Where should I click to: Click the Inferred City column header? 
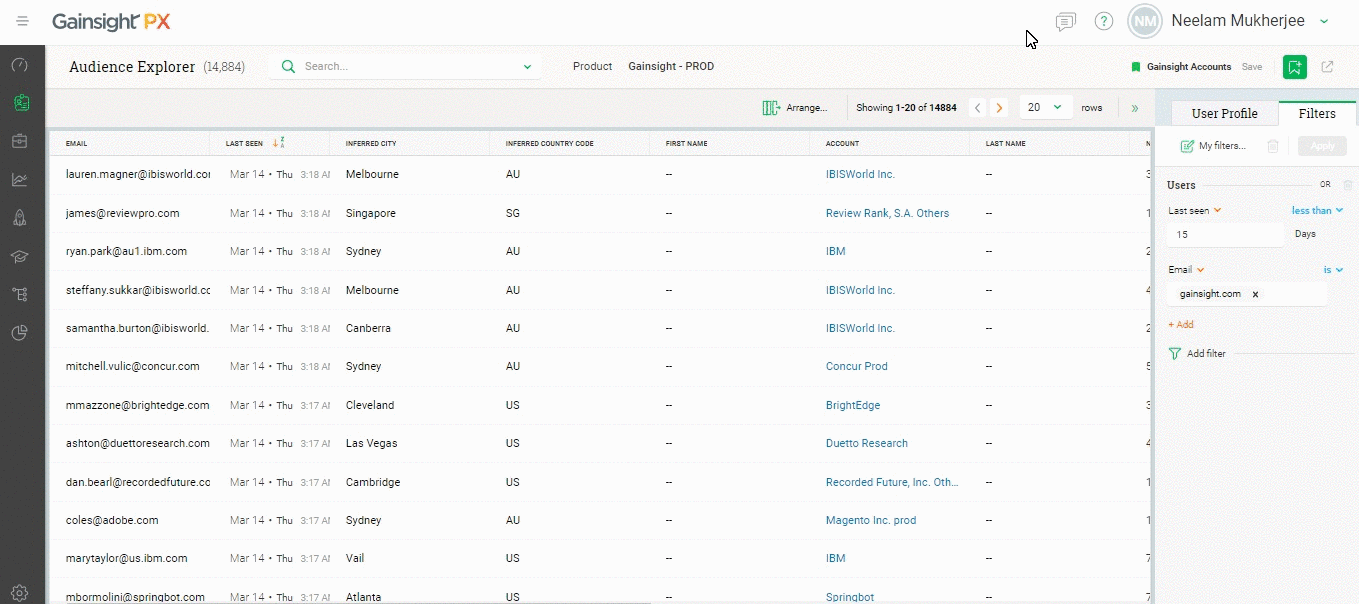[x=371, y=144]
